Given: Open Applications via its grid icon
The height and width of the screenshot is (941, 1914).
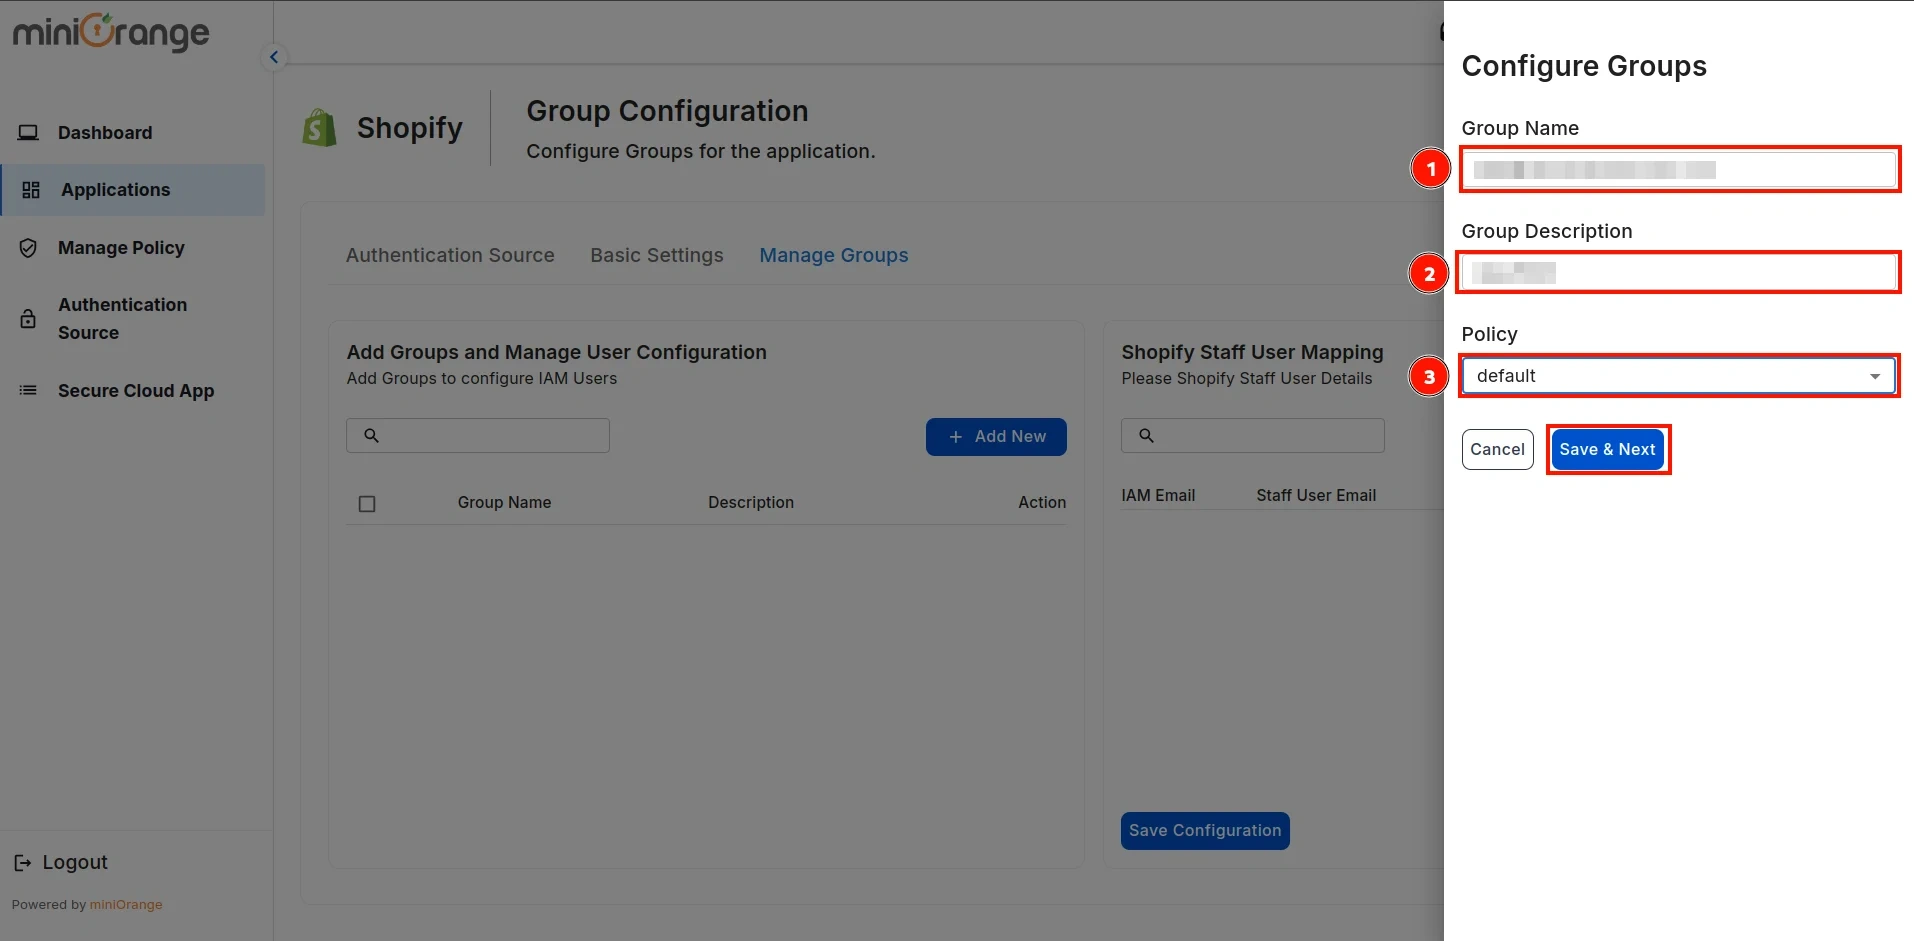Looking at the screenshot, I should point(30,190).
